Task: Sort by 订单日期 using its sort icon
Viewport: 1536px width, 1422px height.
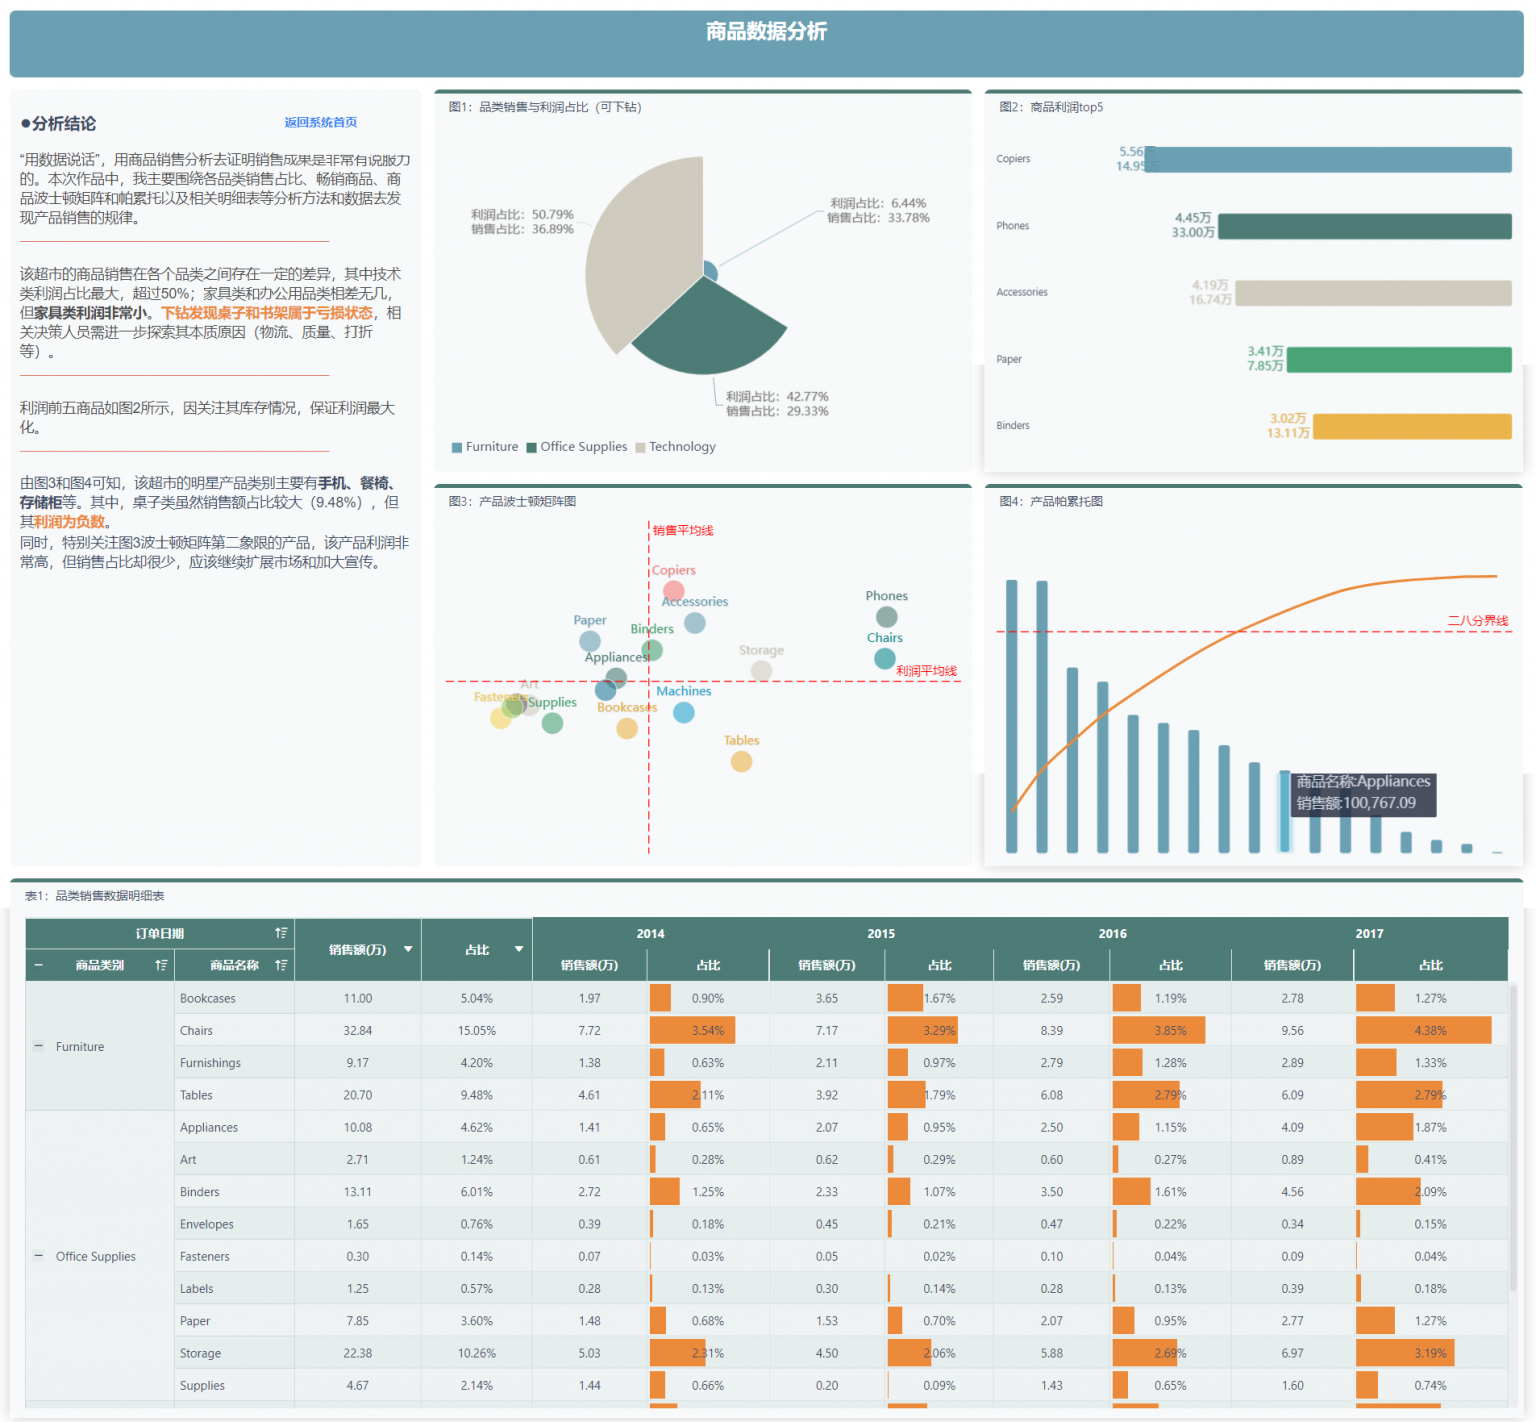Action: coord(281,933)
